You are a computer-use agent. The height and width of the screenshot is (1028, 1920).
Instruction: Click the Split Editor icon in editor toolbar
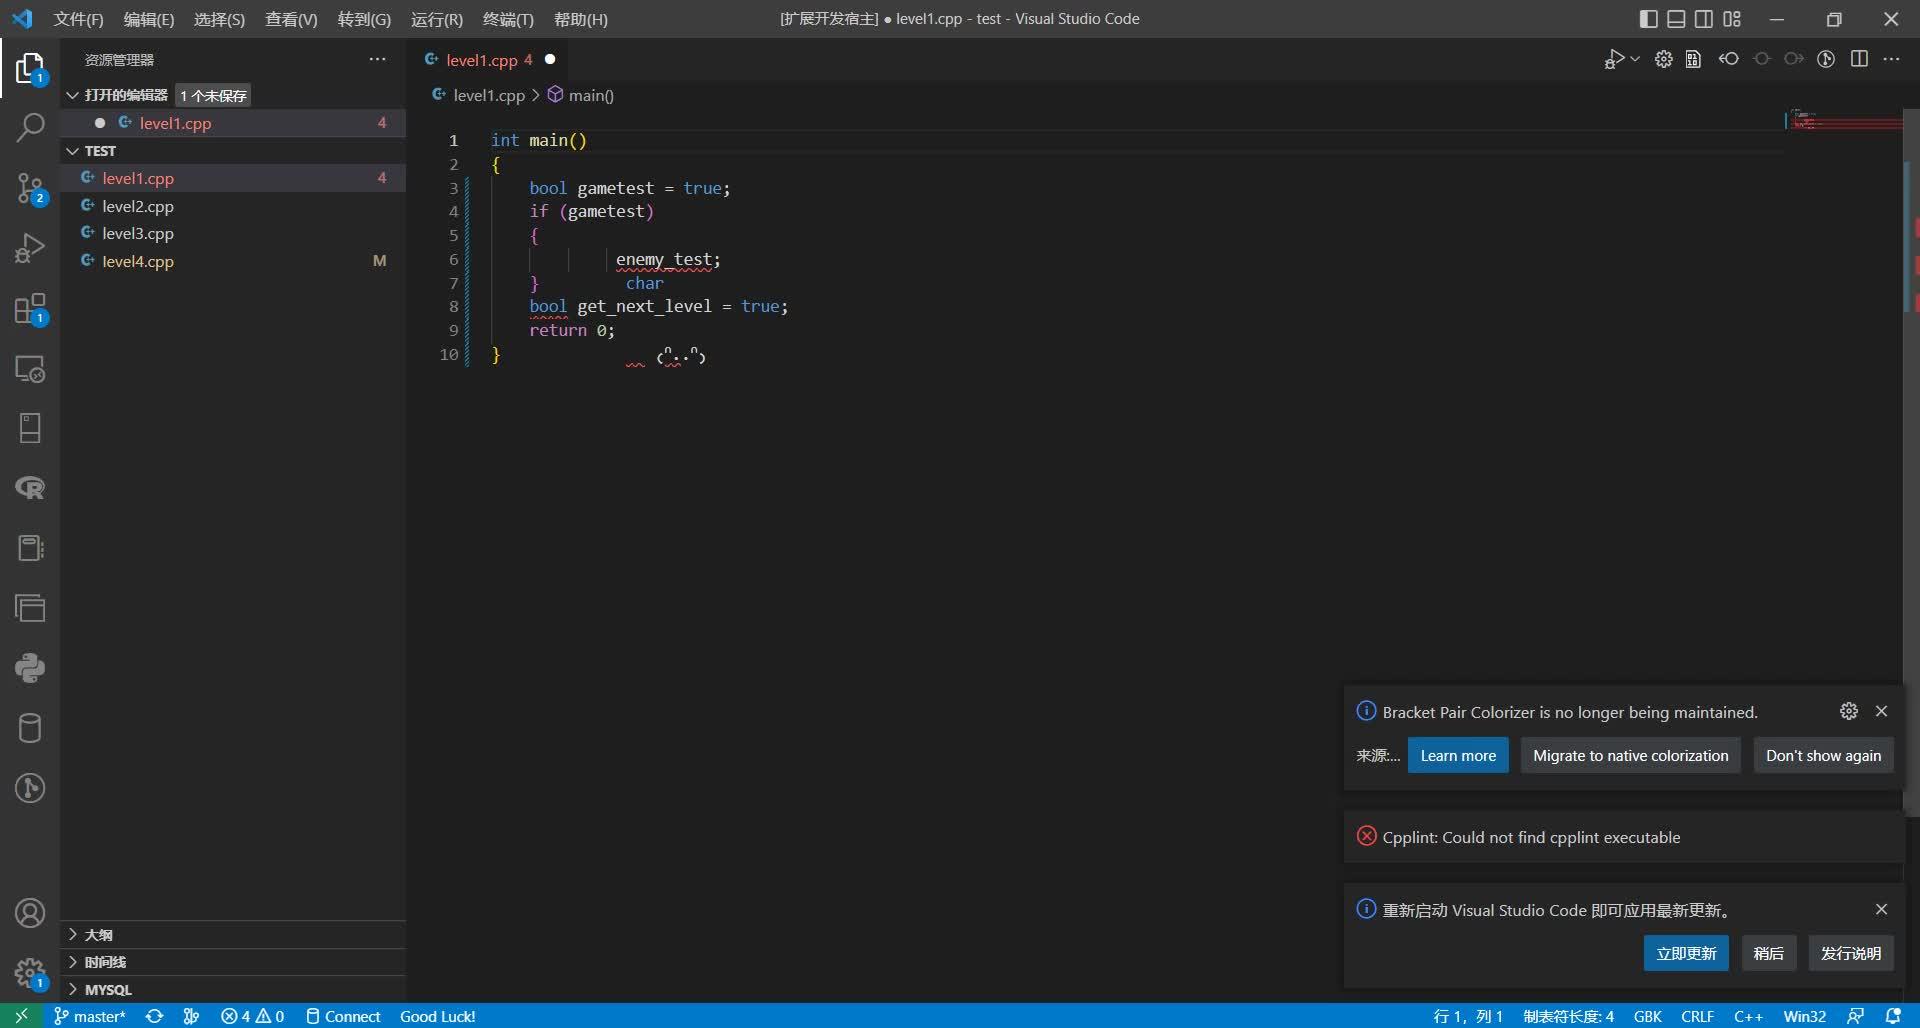coord(1860,58)
